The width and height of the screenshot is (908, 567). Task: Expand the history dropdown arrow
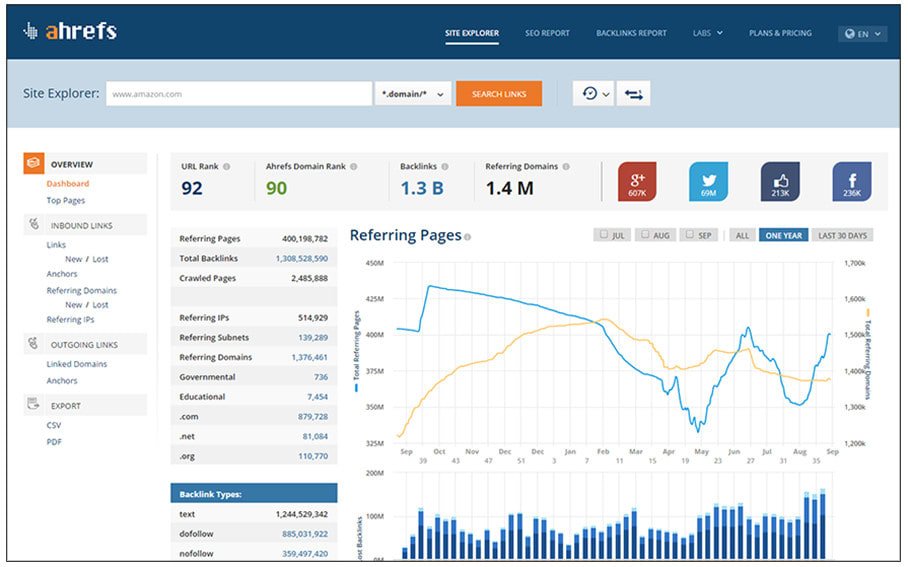pyautogui.click(x=606, y=94)
